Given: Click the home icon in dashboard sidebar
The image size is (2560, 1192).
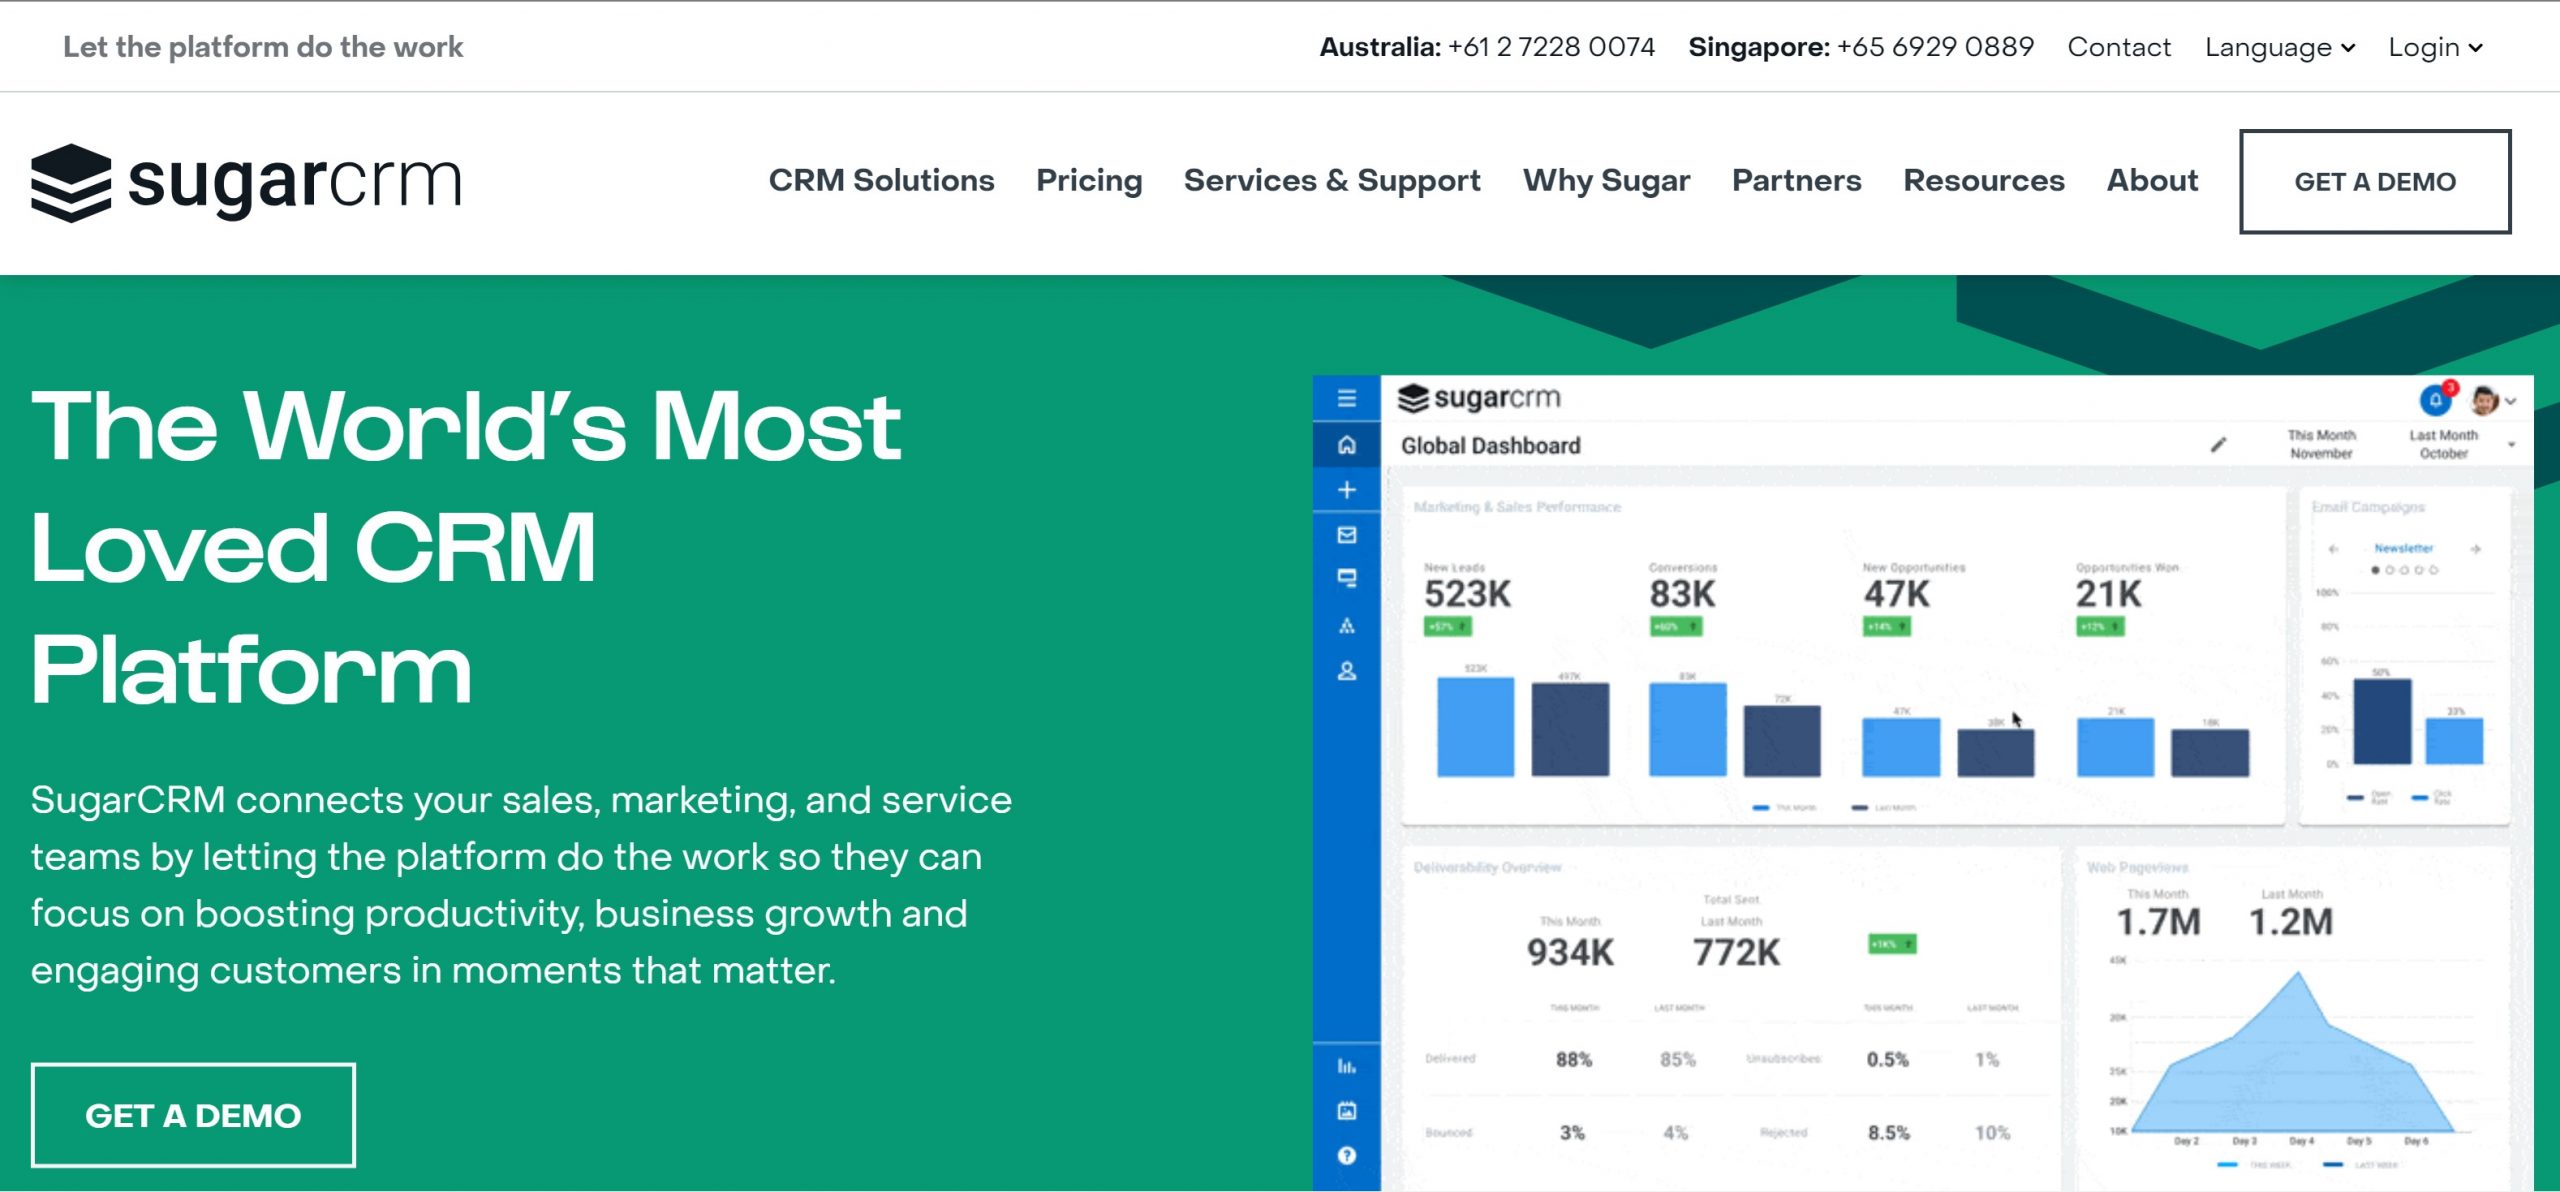Looking at the screenshot, I should pos(1346,445).
